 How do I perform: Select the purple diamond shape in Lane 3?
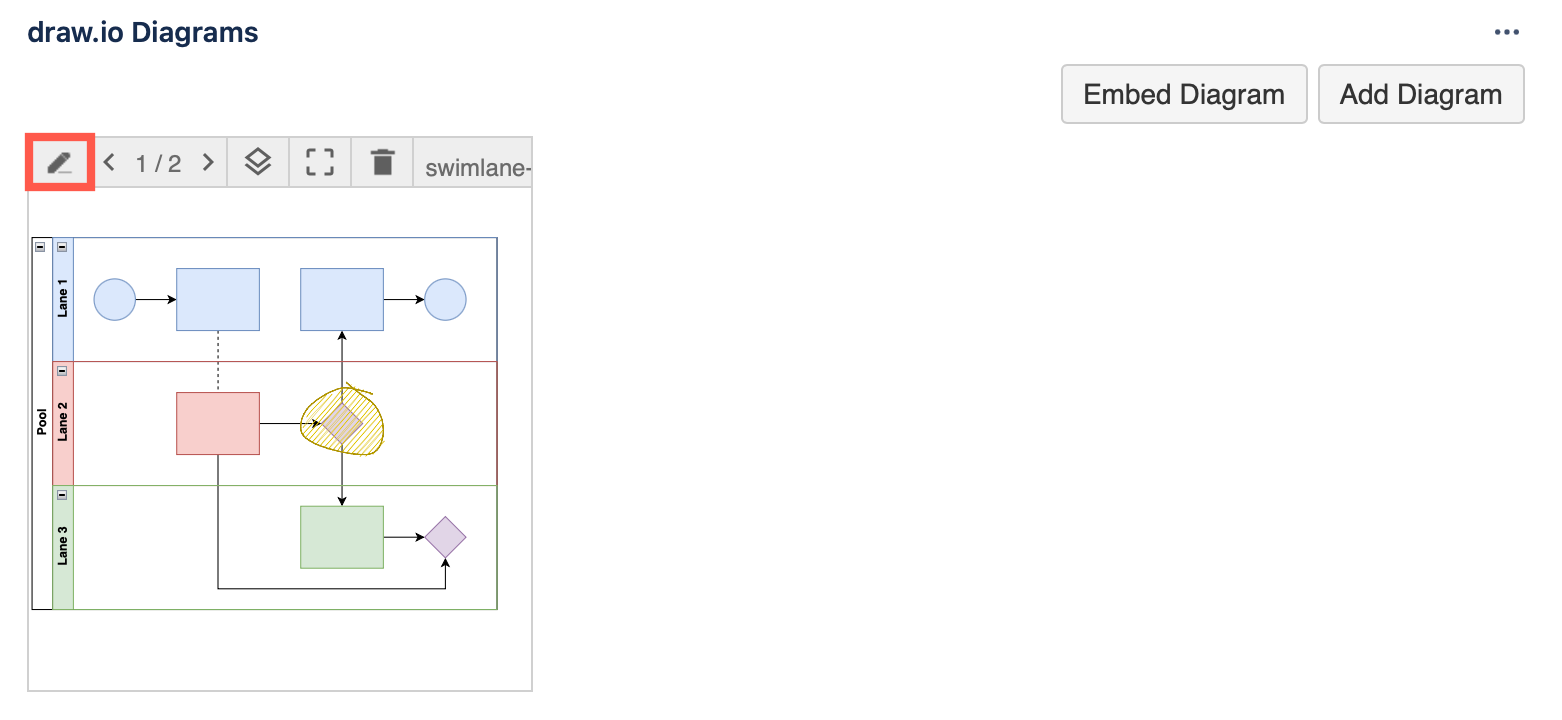tap(446, 536)
